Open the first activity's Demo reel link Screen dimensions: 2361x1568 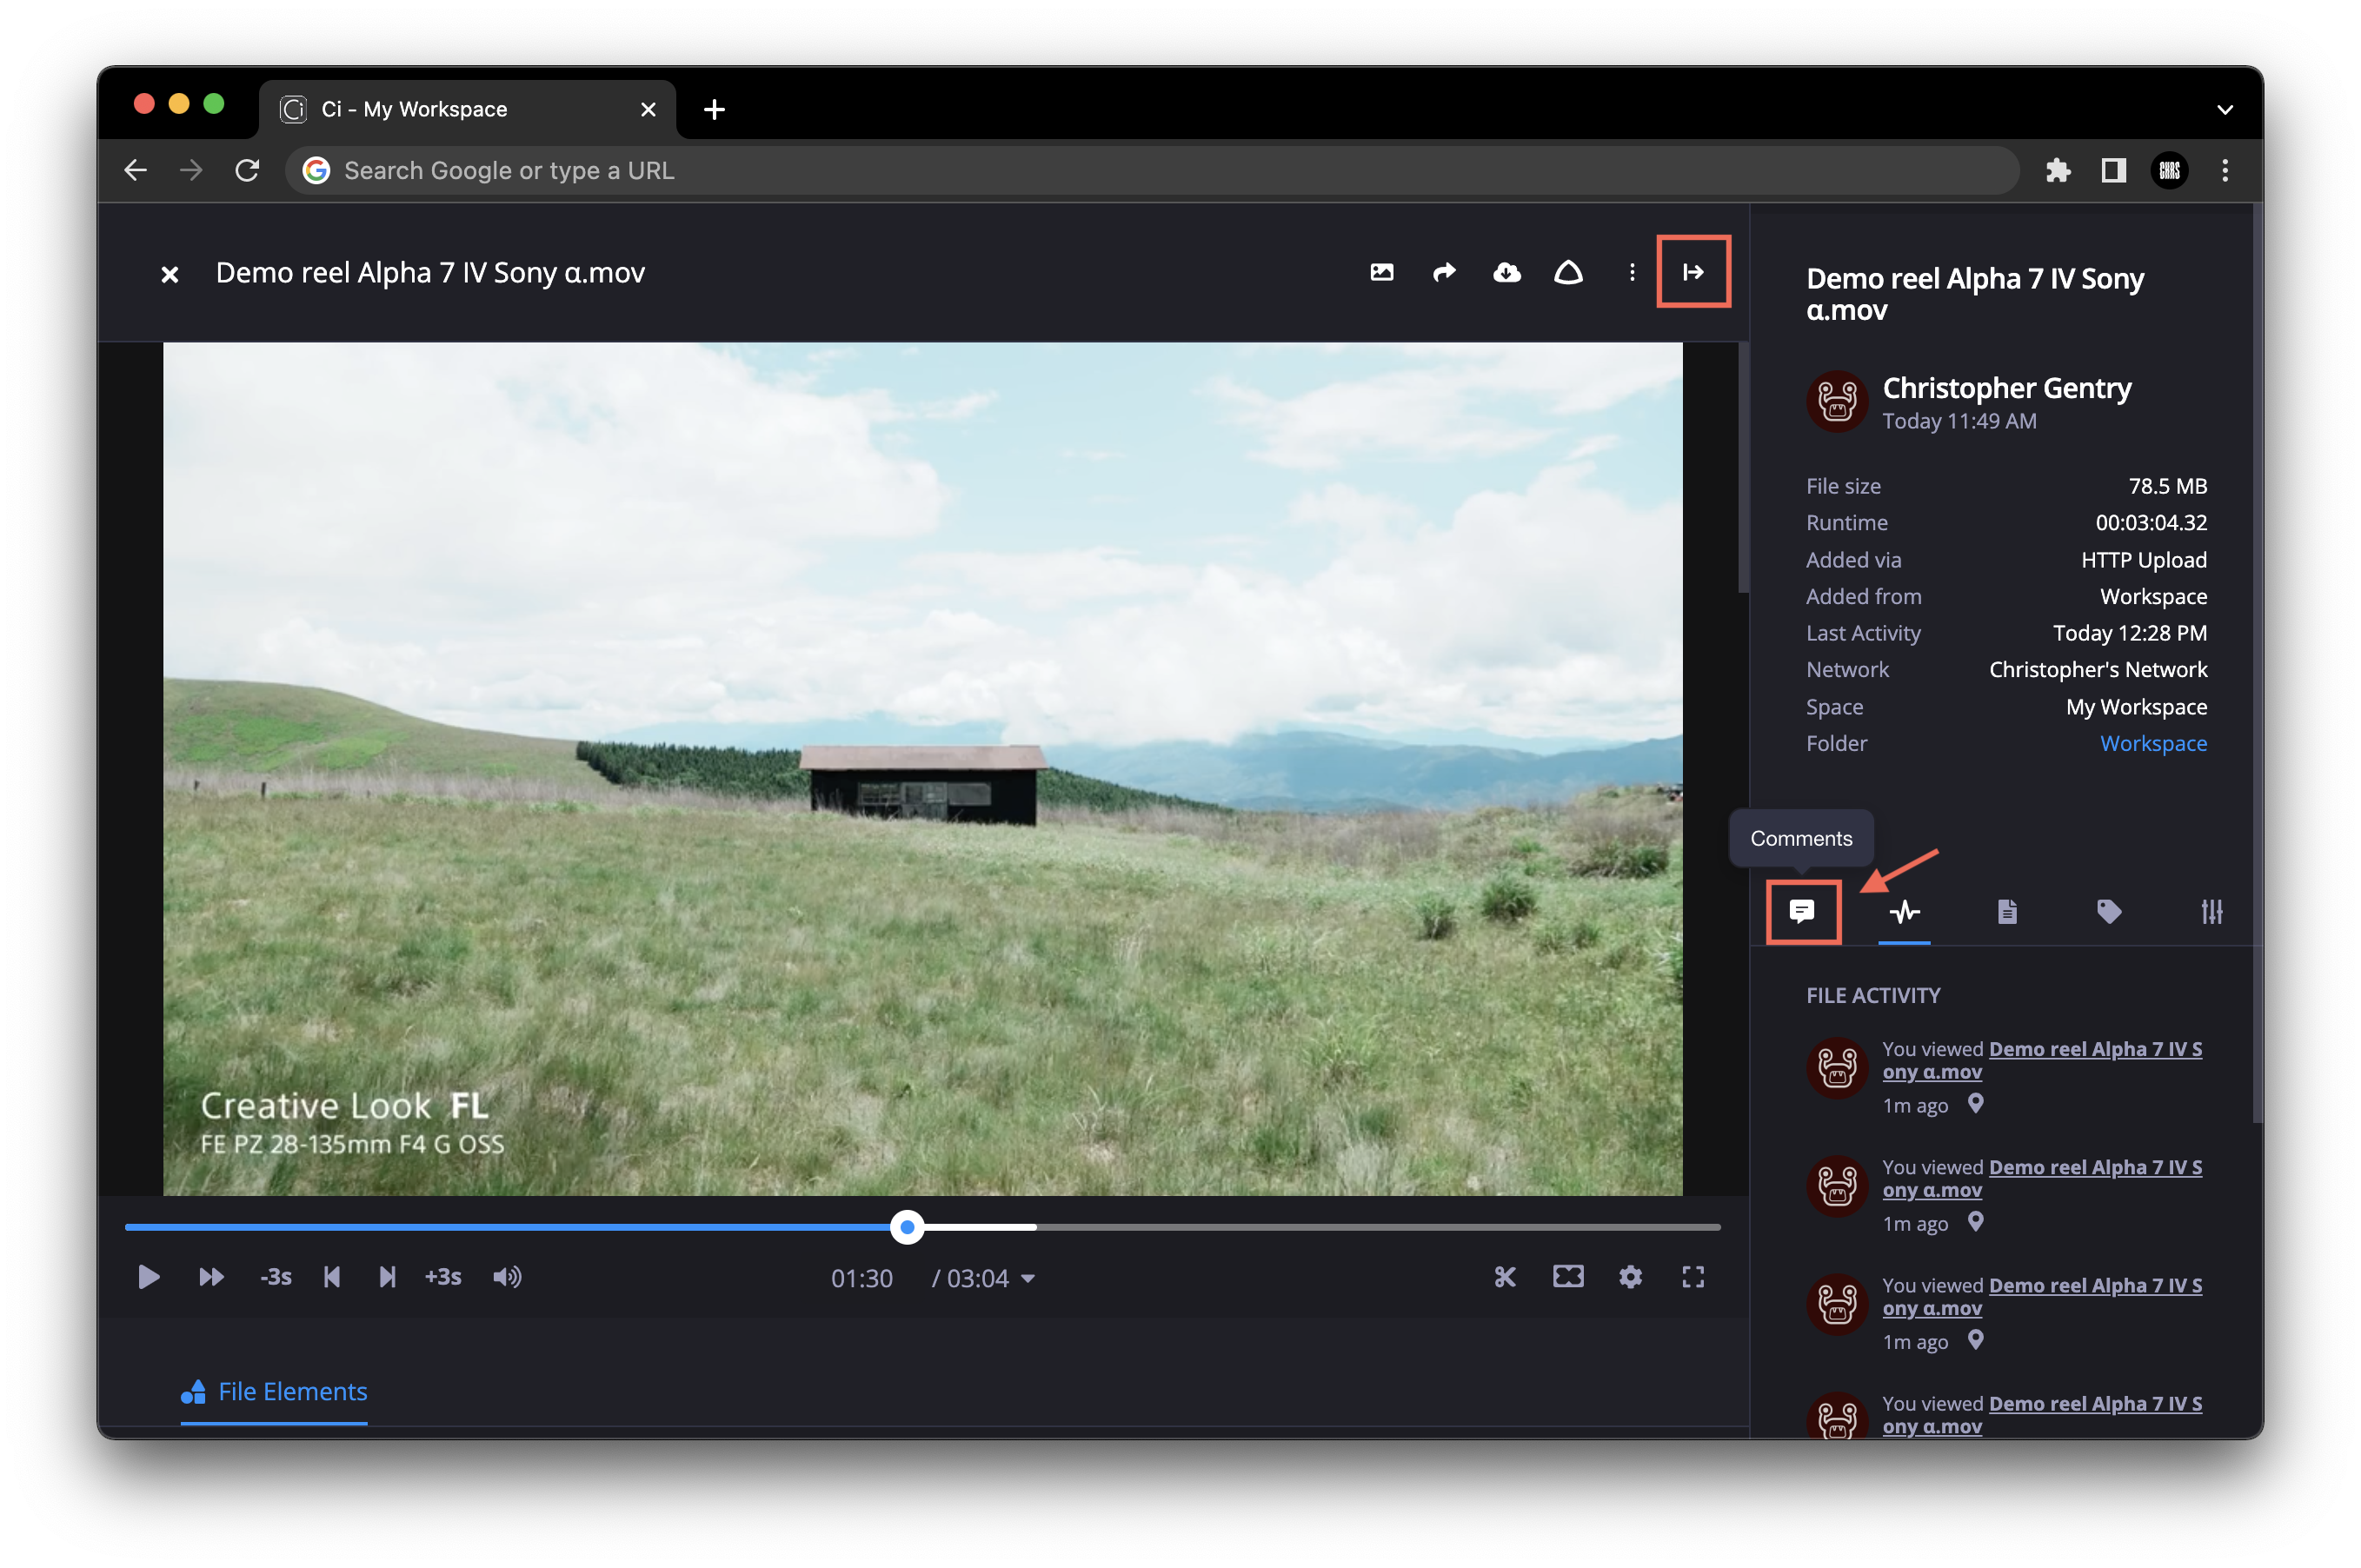pyautogui.click(x=2041, y=1060)
